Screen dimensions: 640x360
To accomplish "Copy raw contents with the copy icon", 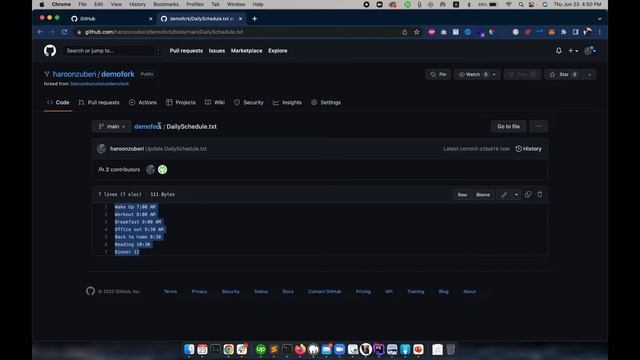I will 528,195.
